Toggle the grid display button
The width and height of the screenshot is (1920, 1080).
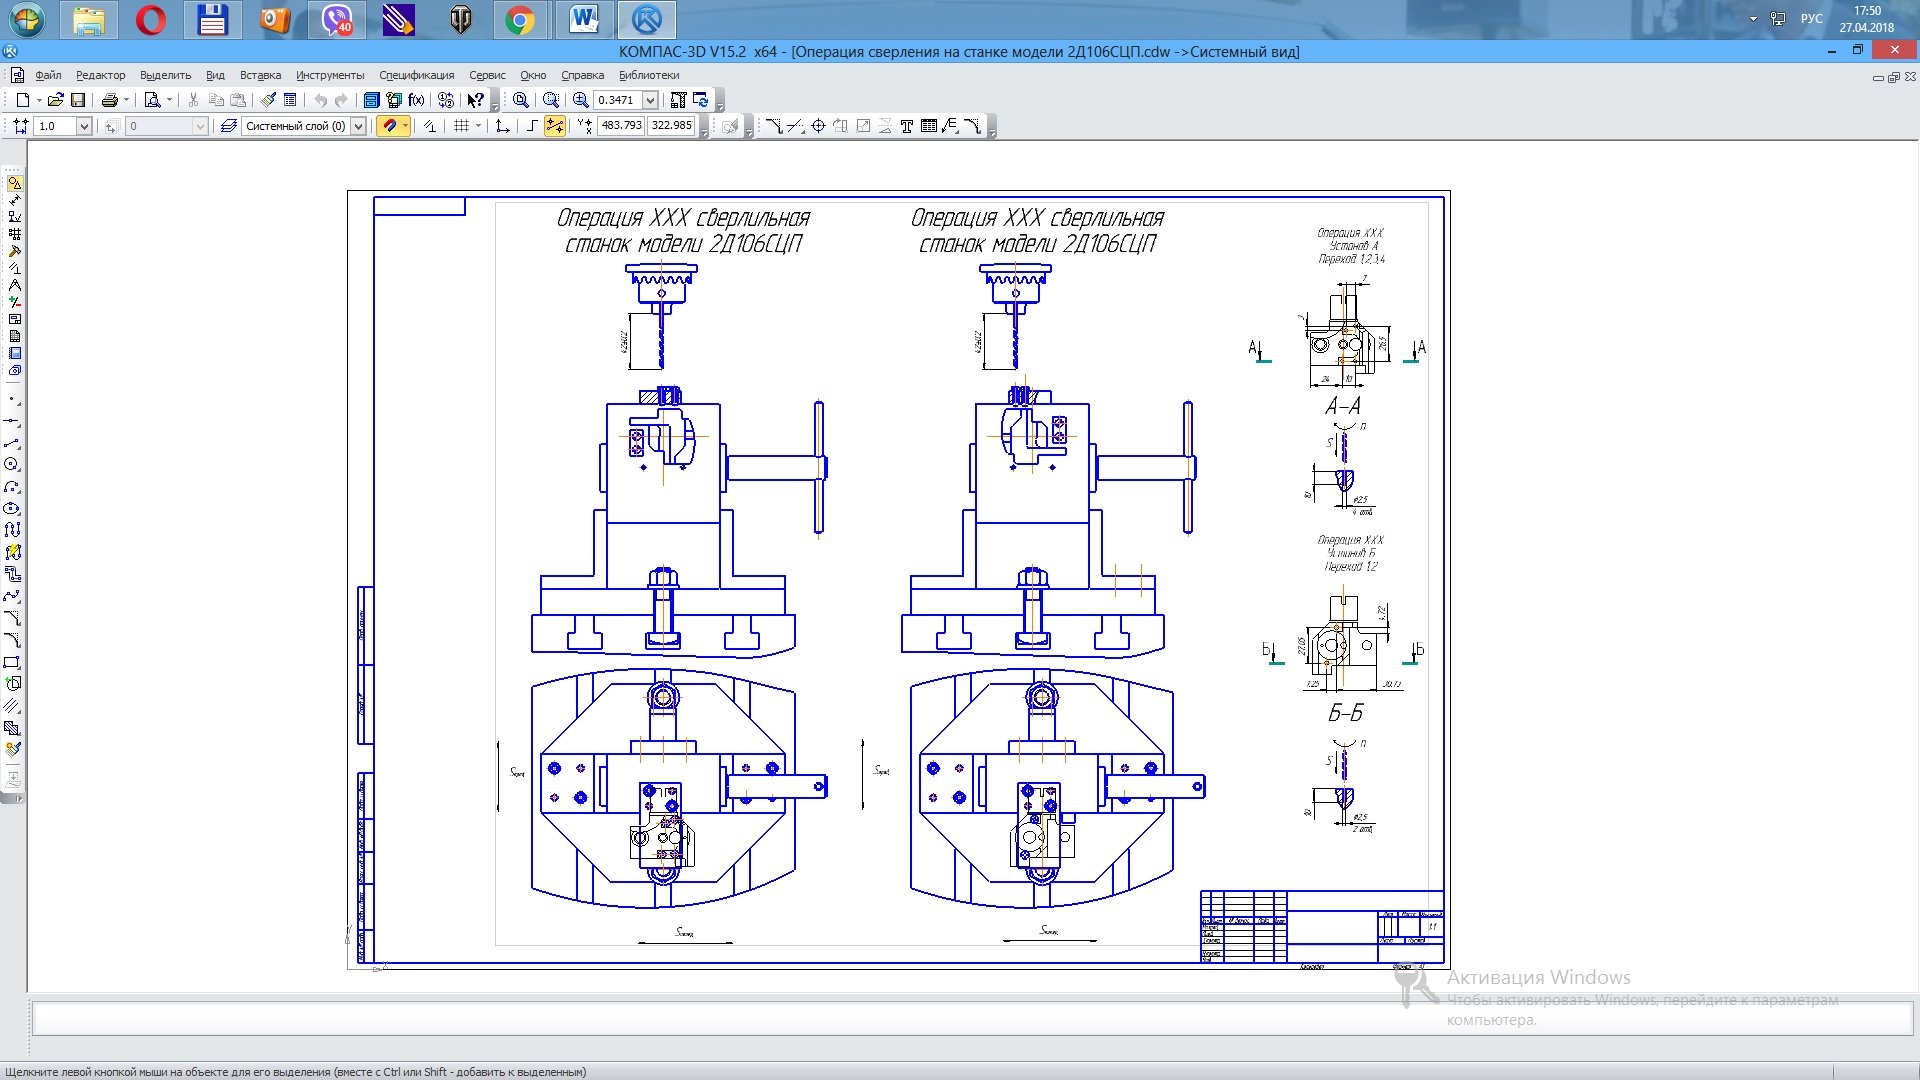[461, 126]
